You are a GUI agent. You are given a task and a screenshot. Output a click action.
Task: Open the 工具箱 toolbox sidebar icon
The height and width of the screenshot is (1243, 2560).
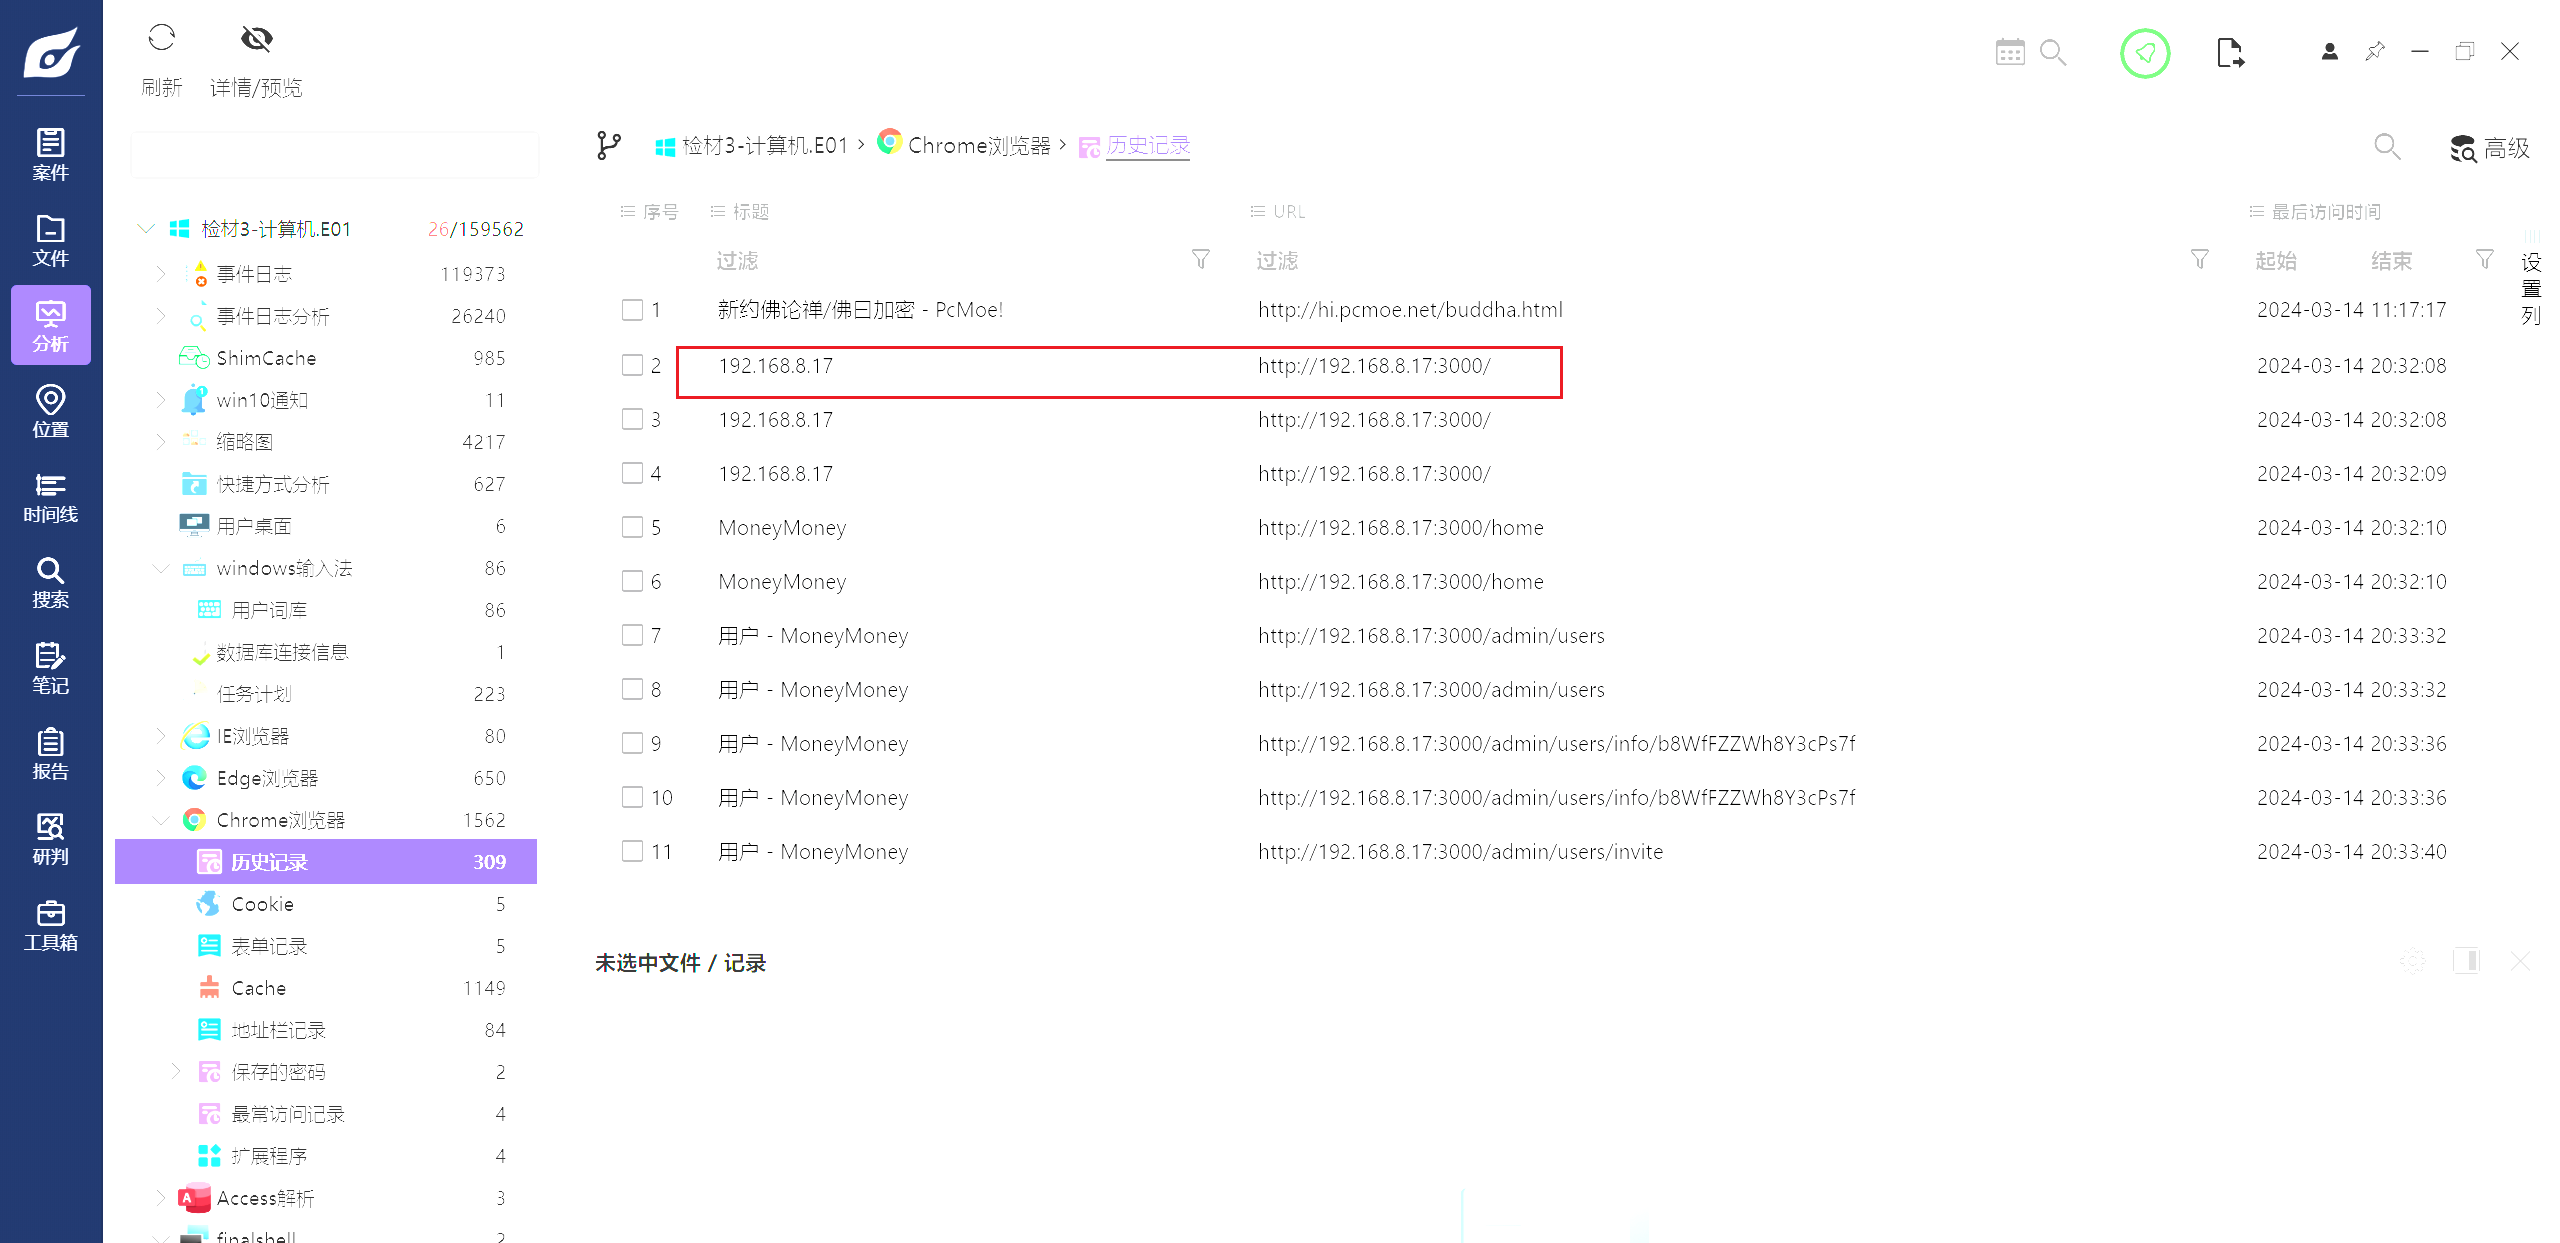tap(50, 925)
